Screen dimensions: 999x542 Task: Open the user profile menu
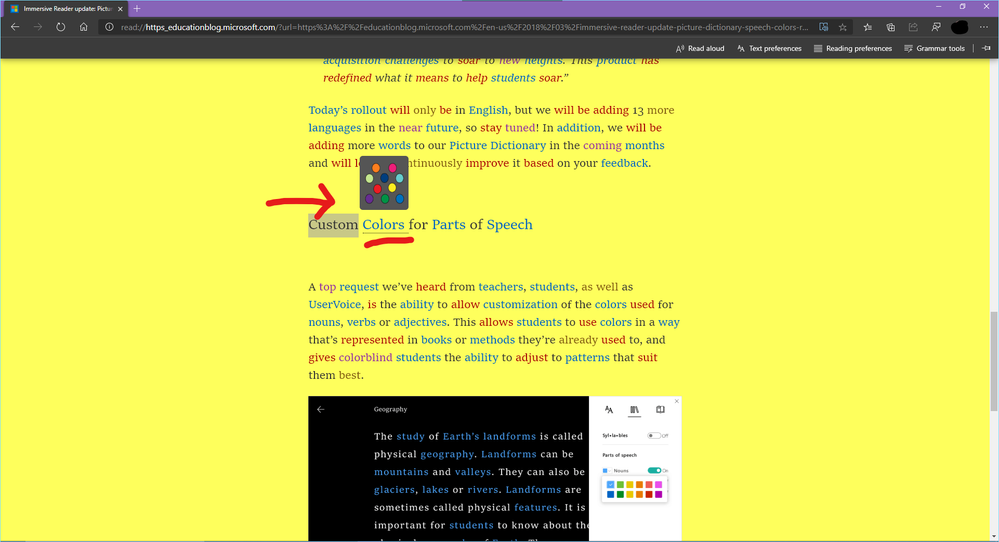[959, 27]
